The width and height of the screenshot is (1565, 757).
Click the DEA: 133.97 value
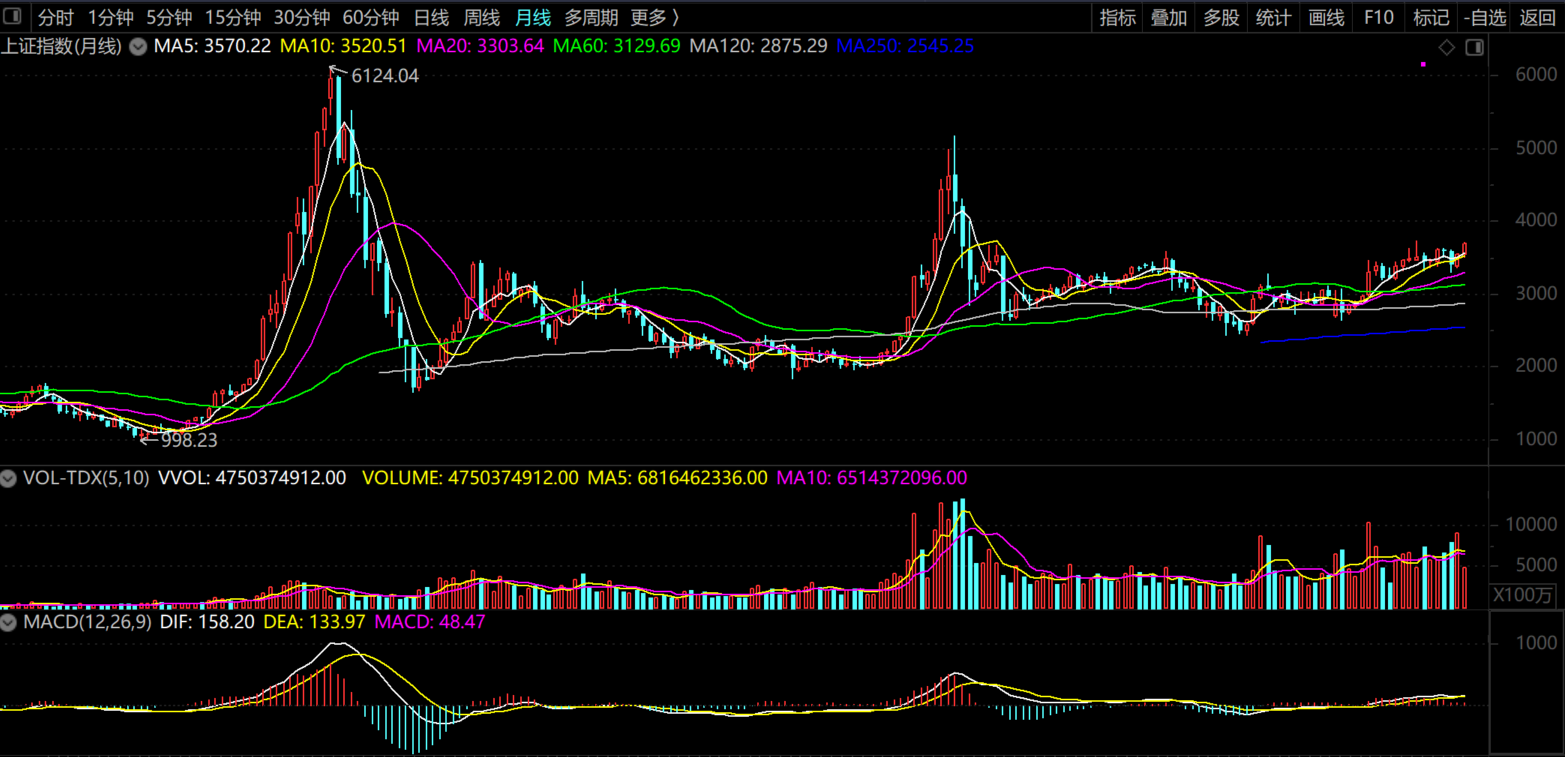click(x=313, y=622)
